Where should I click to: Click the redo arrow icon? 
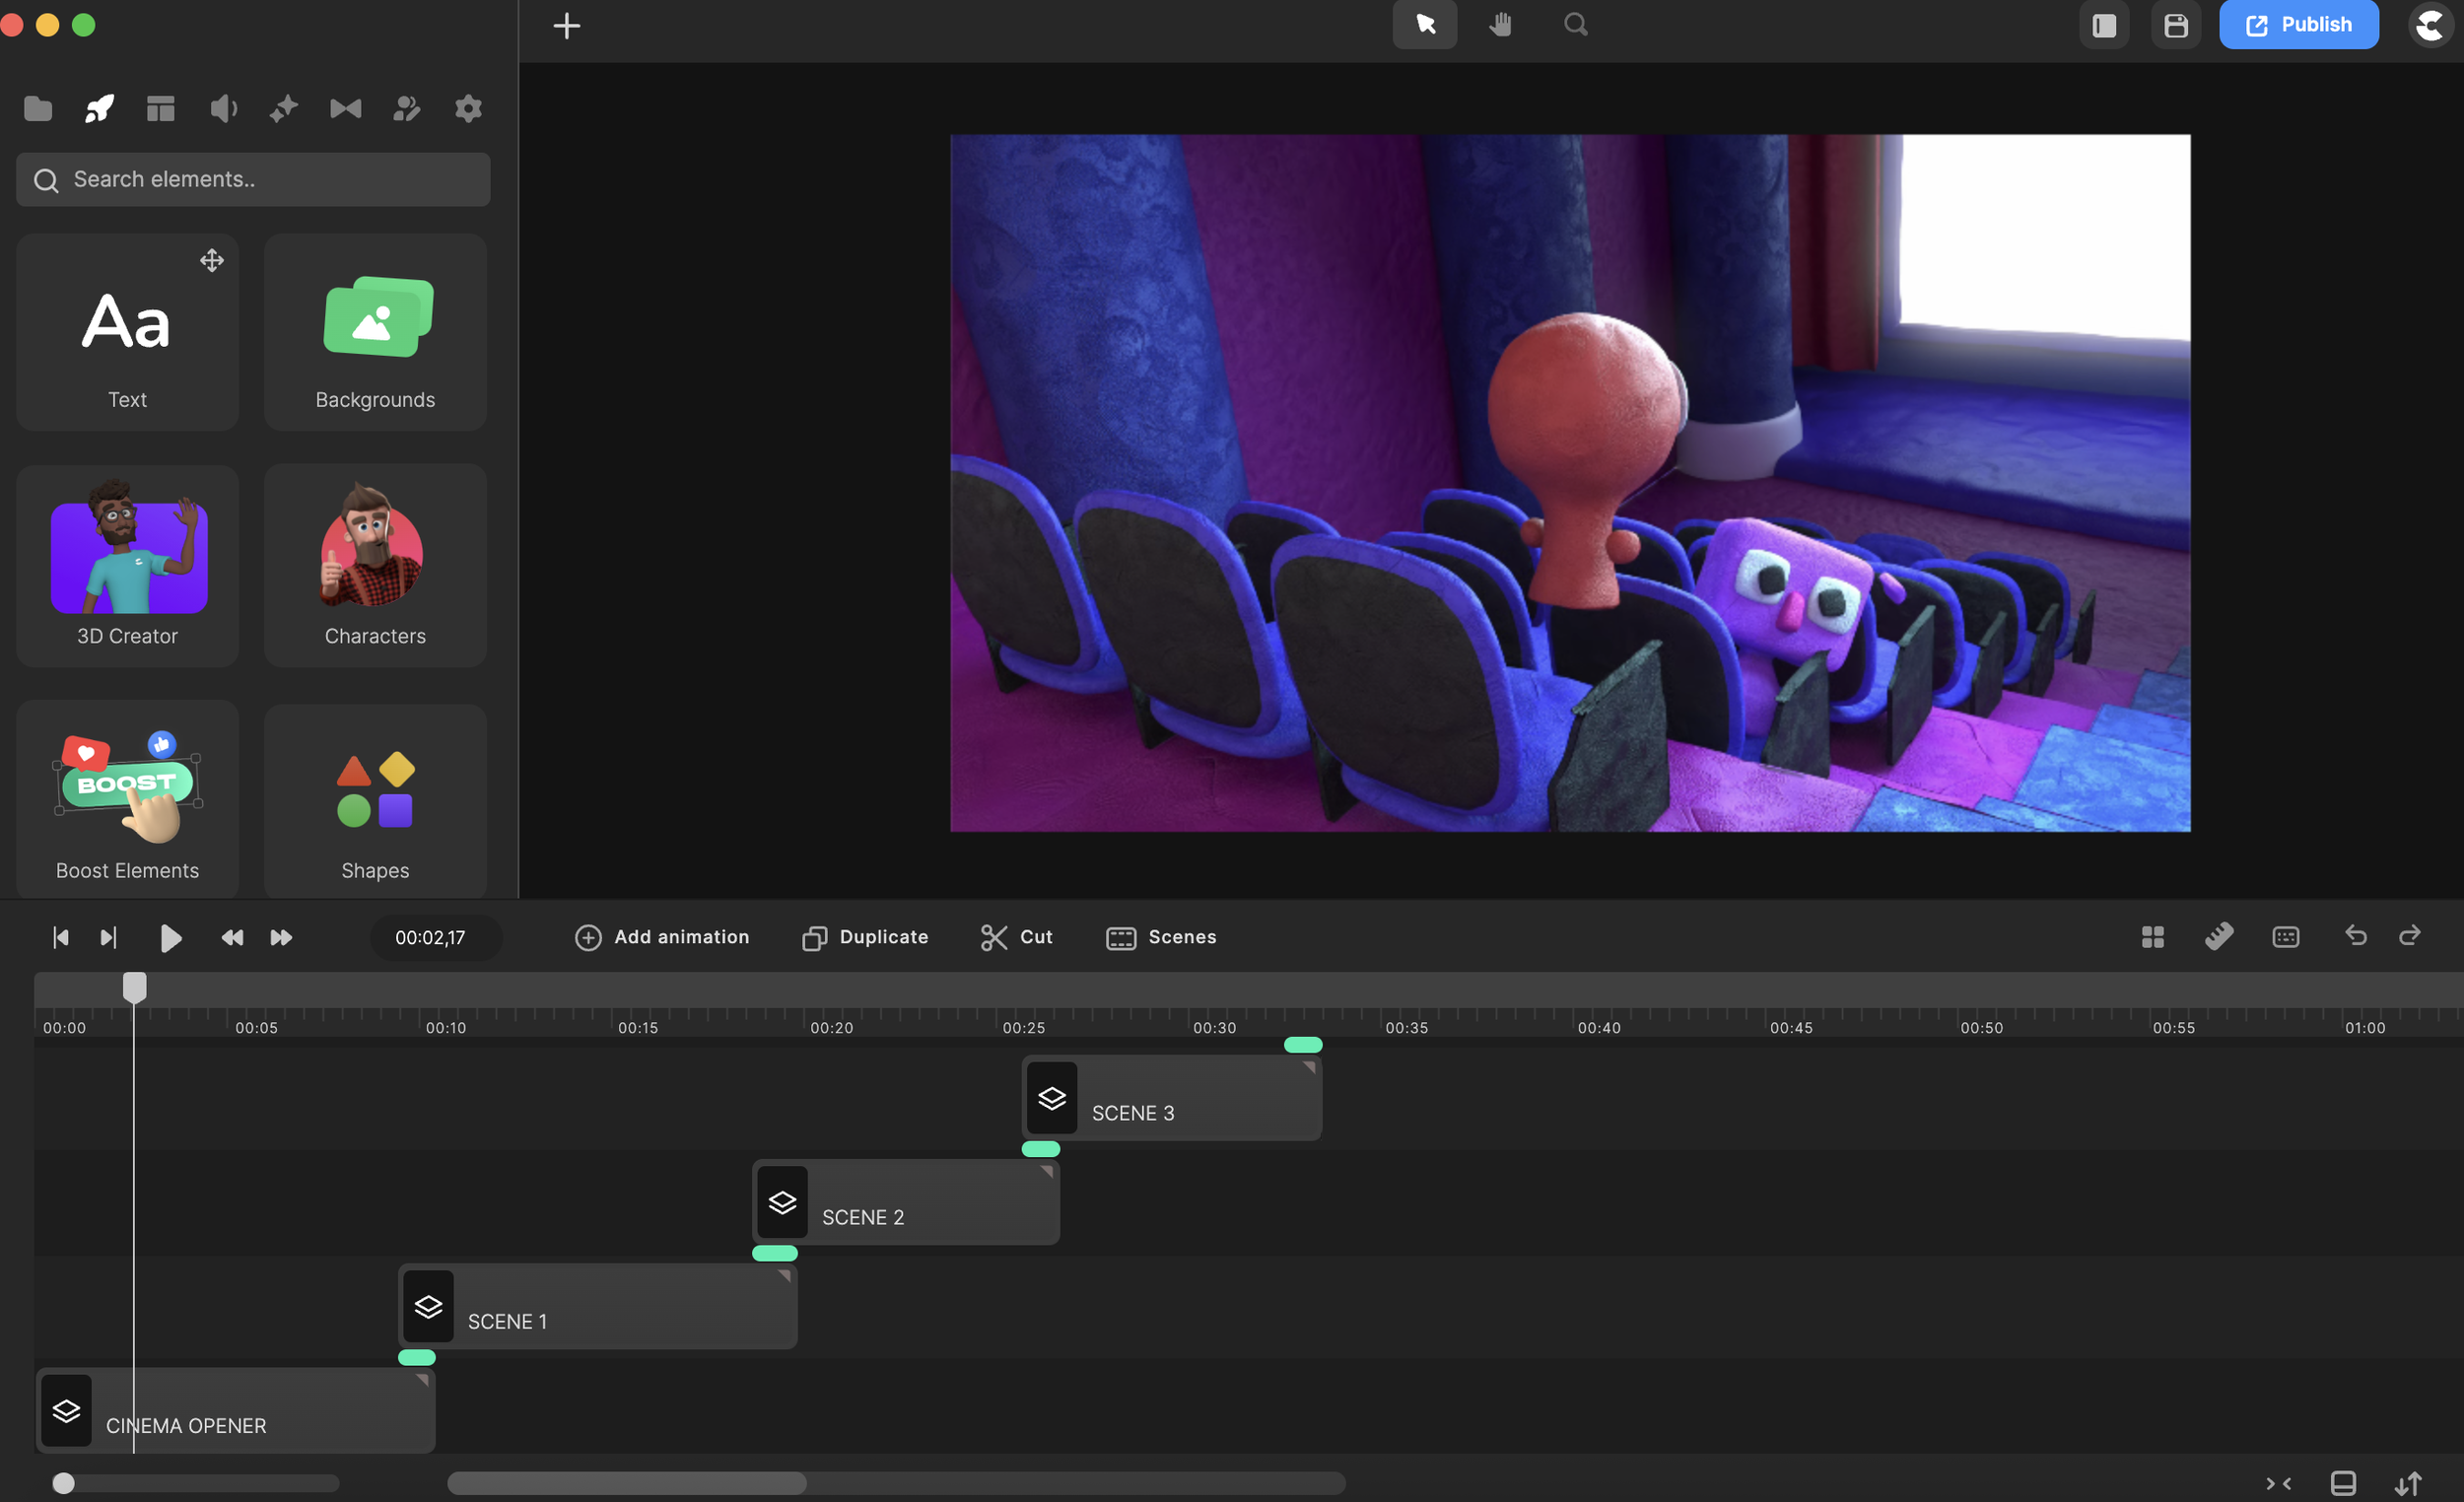[2410, 936]
